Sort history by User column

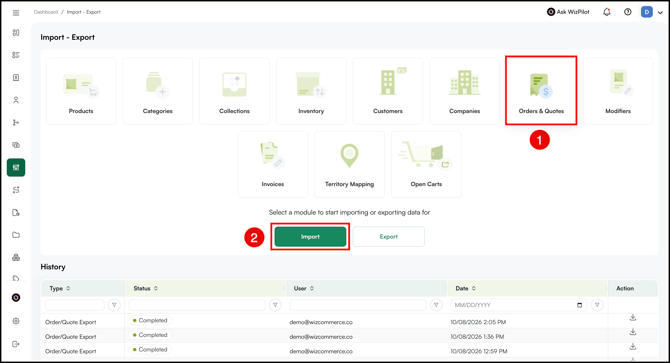(x=312, y=289)
